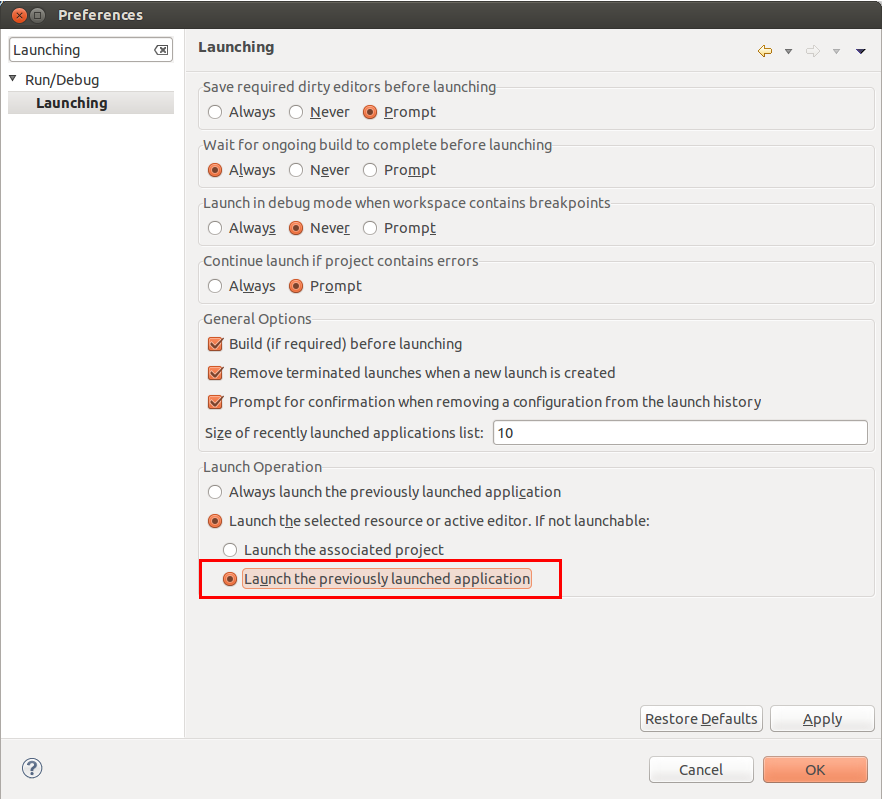Image resolution: width=882 pixels, height=799 pixels.
Task: Click the recently launched applications size field
Action: 680,433
